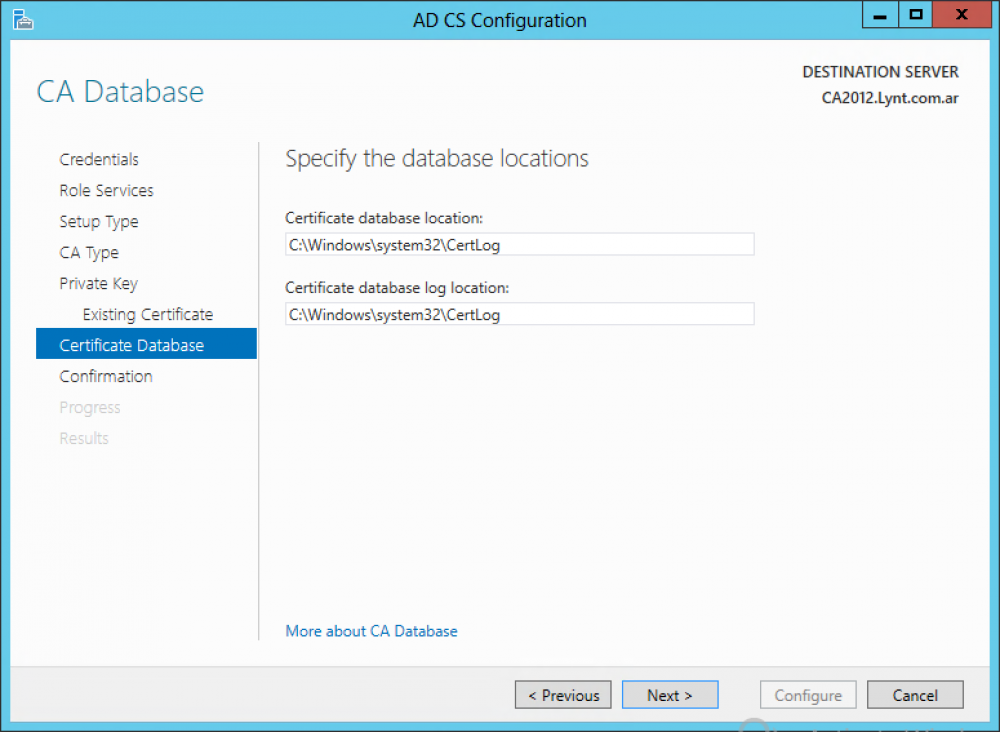
Task: Click the Configure button
Action: [808, 695]
